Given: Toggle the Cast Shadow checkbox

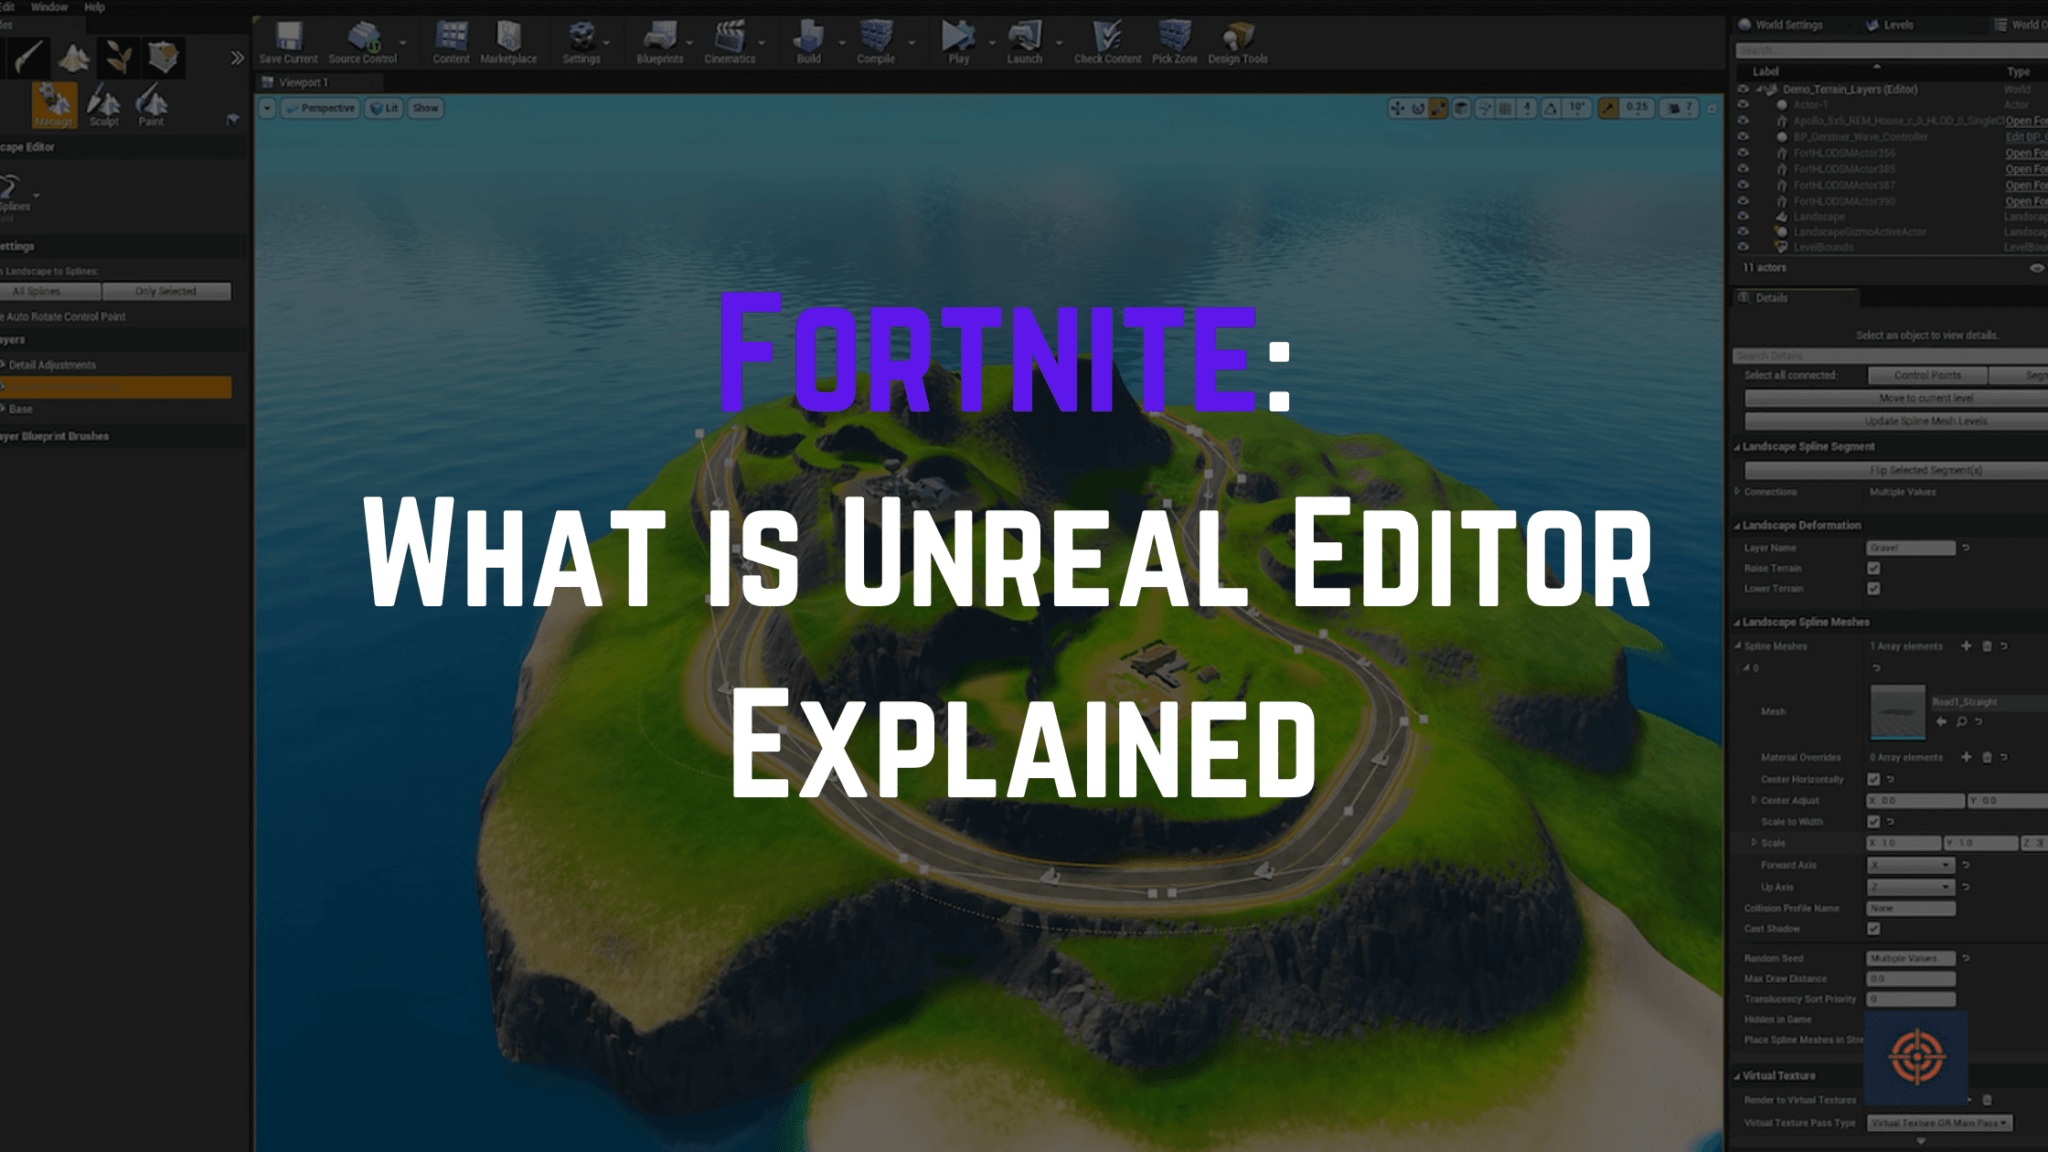Looking at the screenshot, I should click(x=1874, y=929).
